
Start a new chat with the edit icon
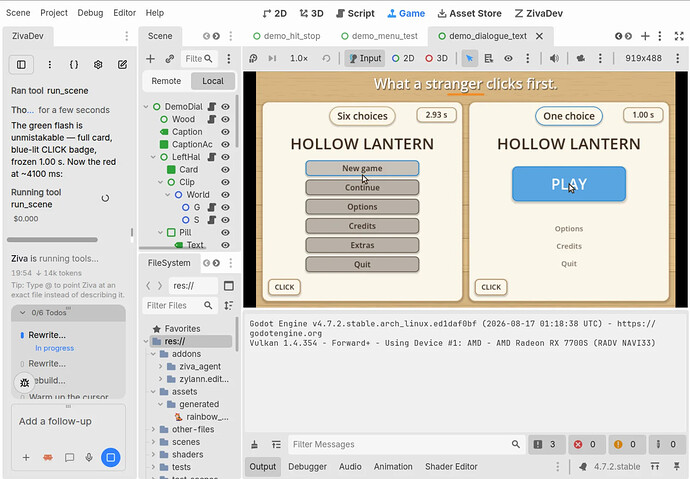(122, 65)
